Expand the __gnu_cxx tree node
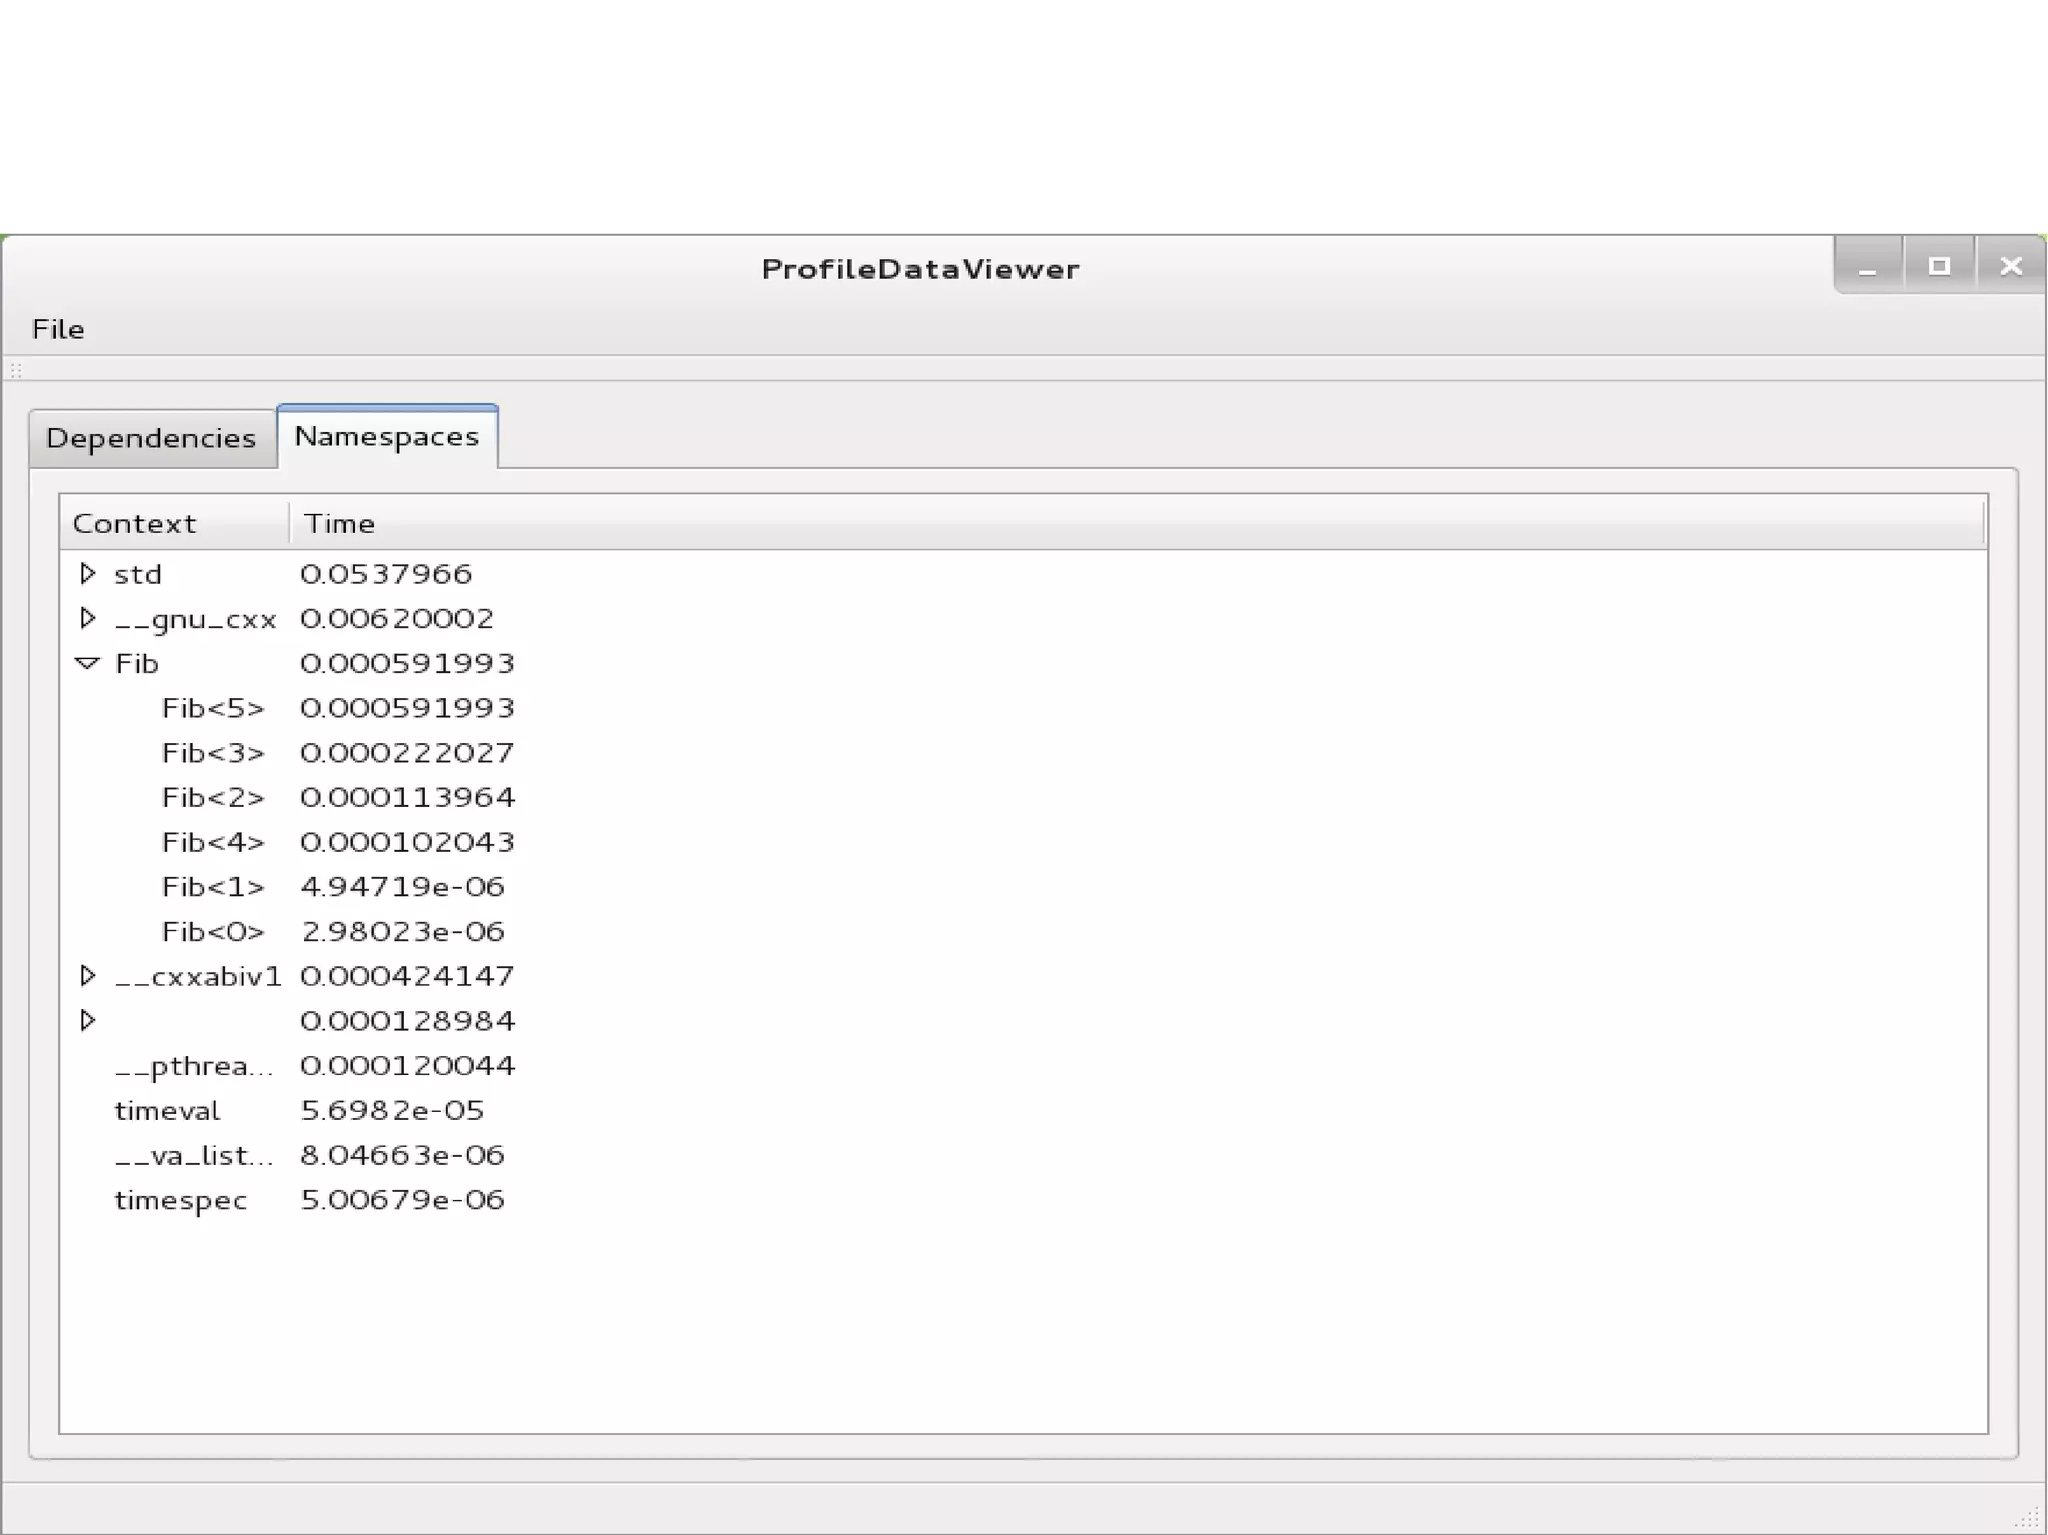2048x1535 pixels. 88,618
